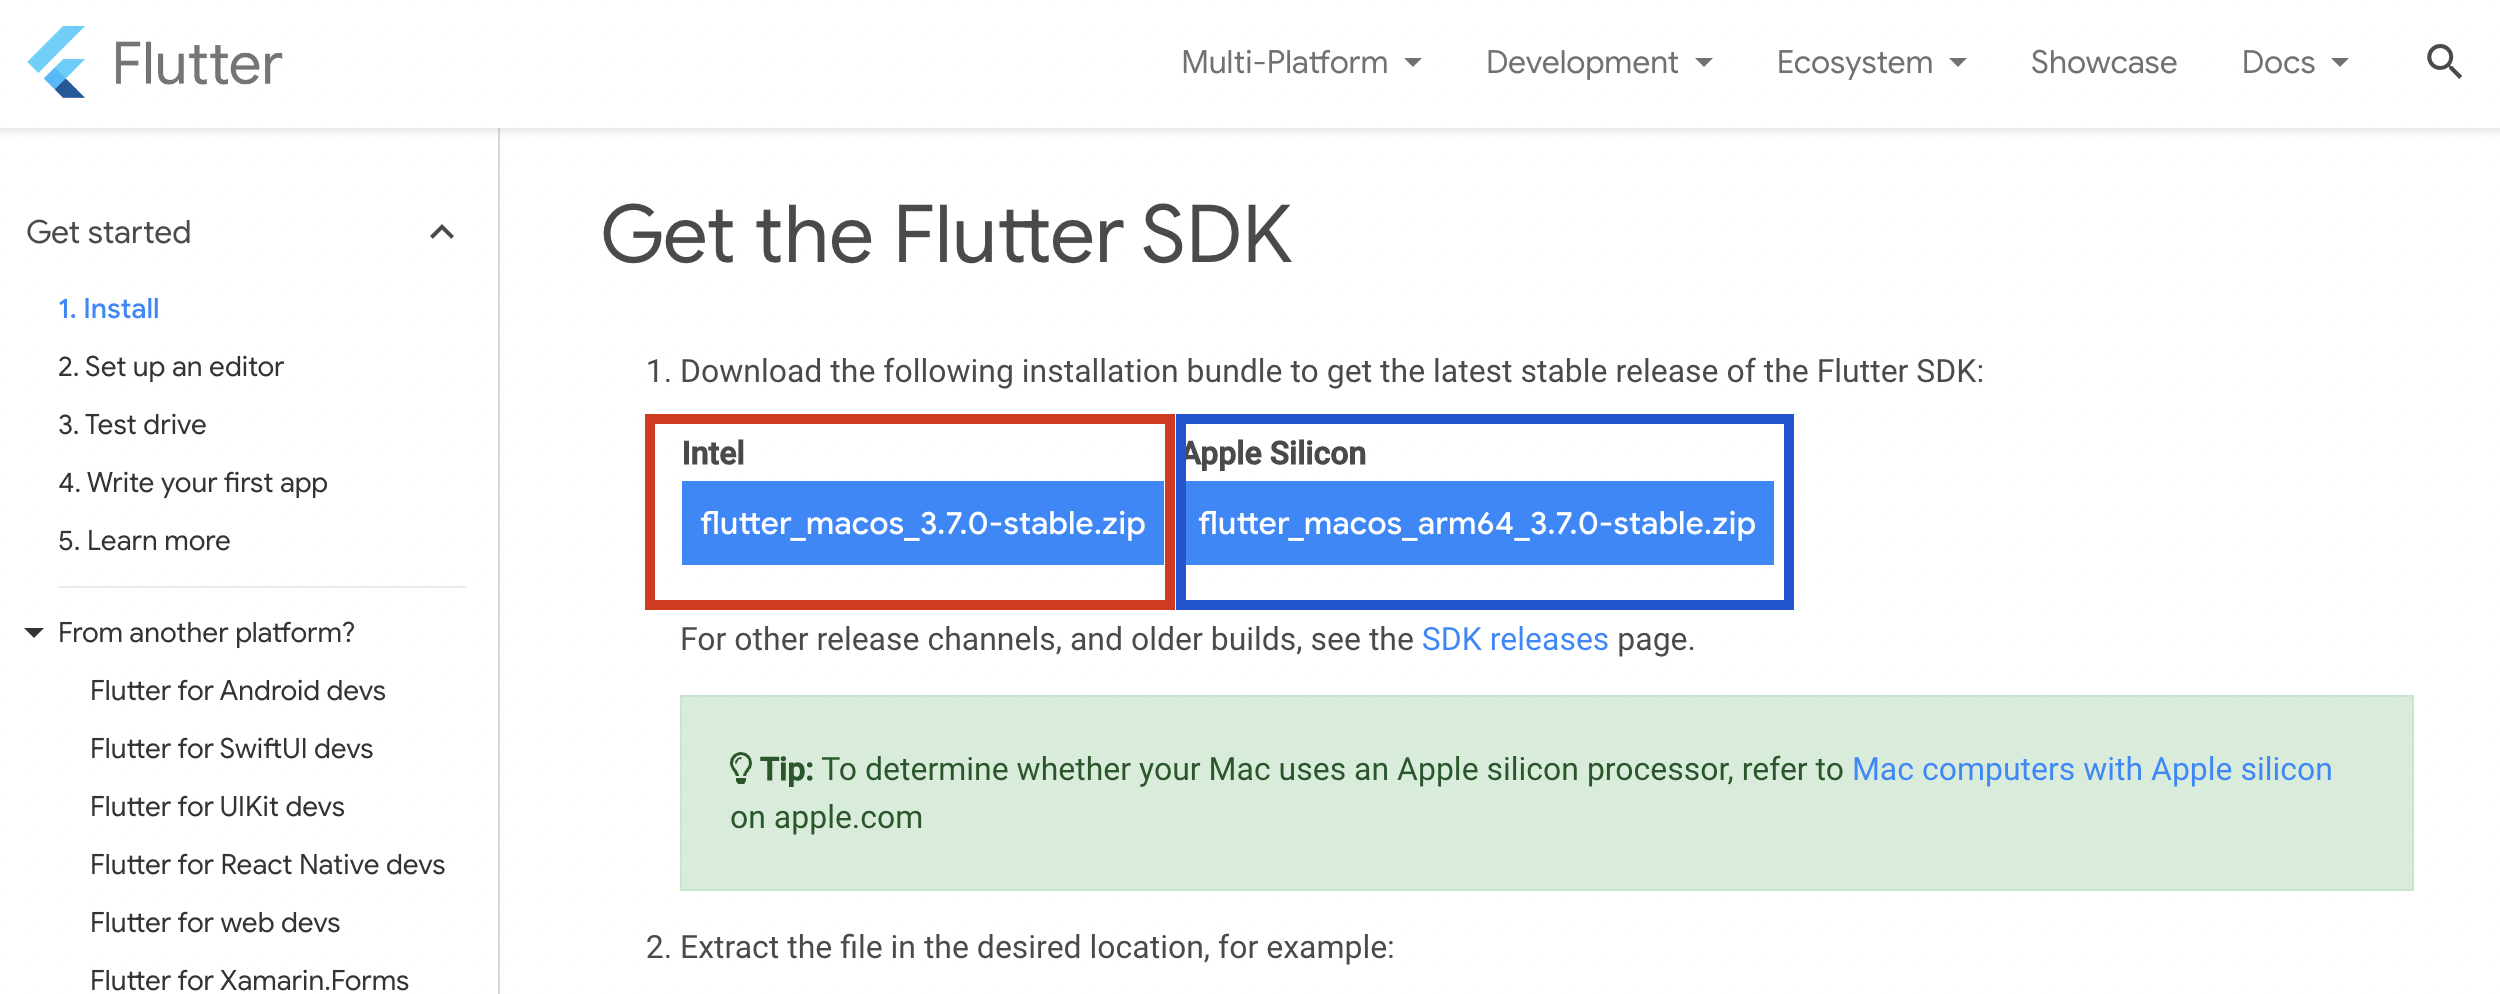
Task: Click the From another platform? heading
Action: point(206,632)
